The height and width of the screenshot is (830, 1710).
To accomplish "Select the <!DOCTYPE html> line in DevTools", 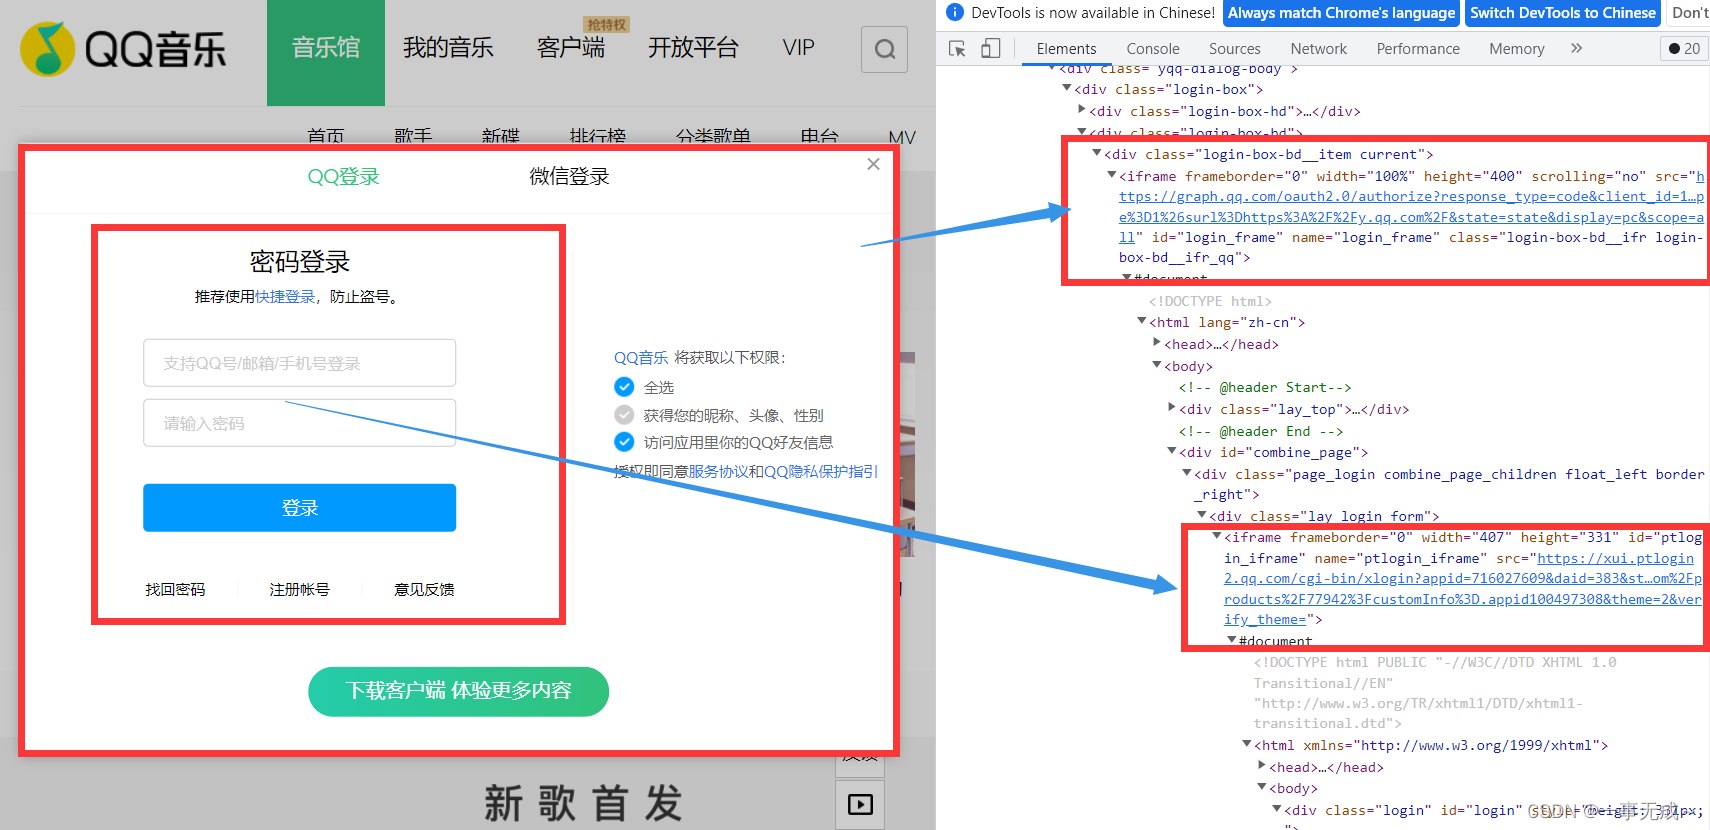I will (1210, 301).
